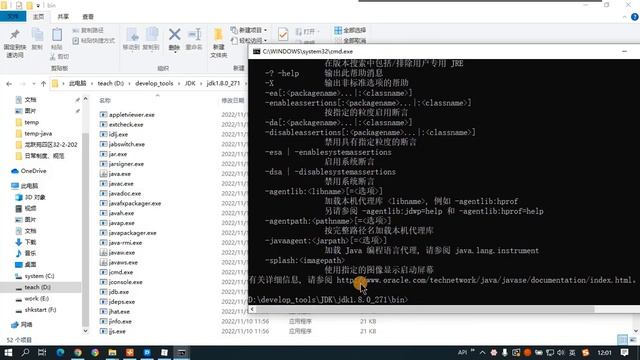Click the Explorer Help question mark icon
640x360 pixels.
[635, 17]
